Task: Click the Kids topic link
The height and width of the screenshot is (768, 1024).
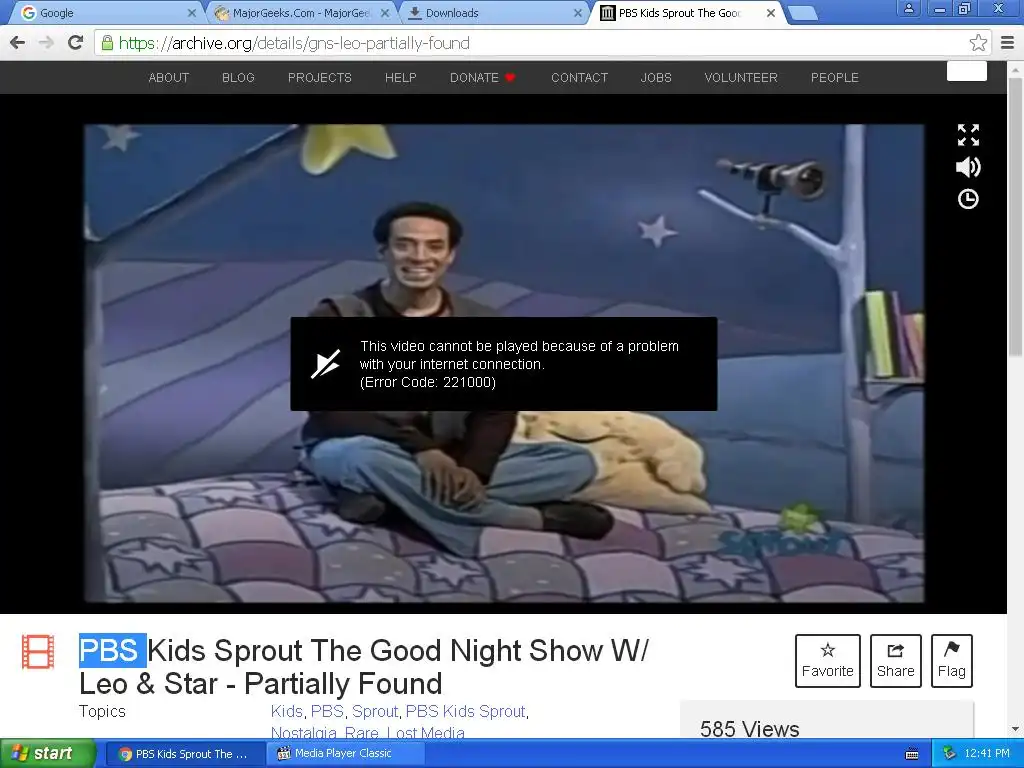Action: (287, 711)
